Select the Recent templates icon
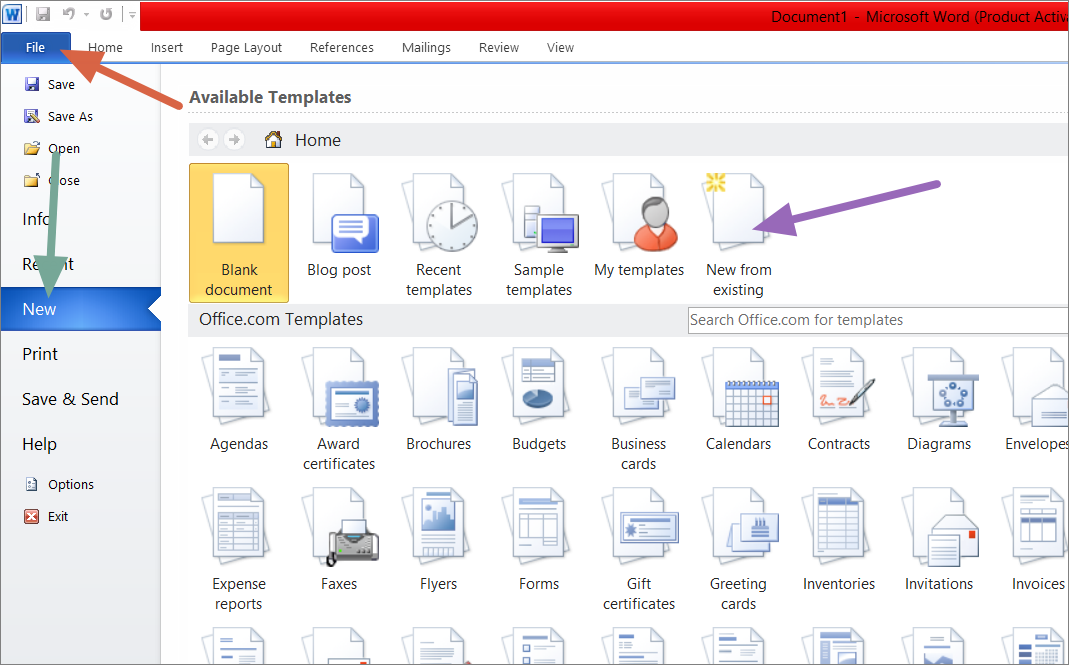The image size is (1069, 665). tap(439, 228)
